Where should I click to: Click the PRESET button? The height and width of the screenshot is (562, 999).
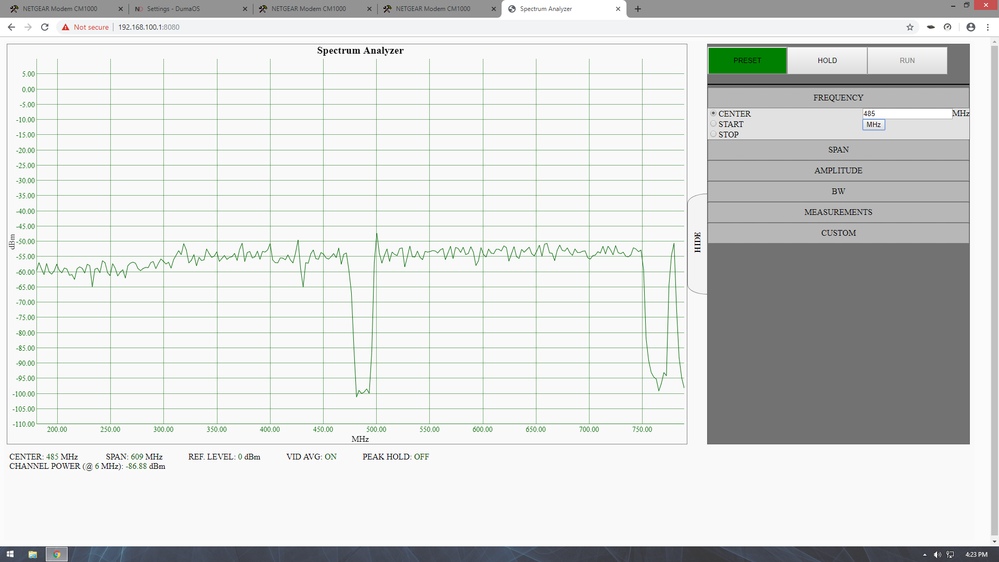(x=747, y=61)
